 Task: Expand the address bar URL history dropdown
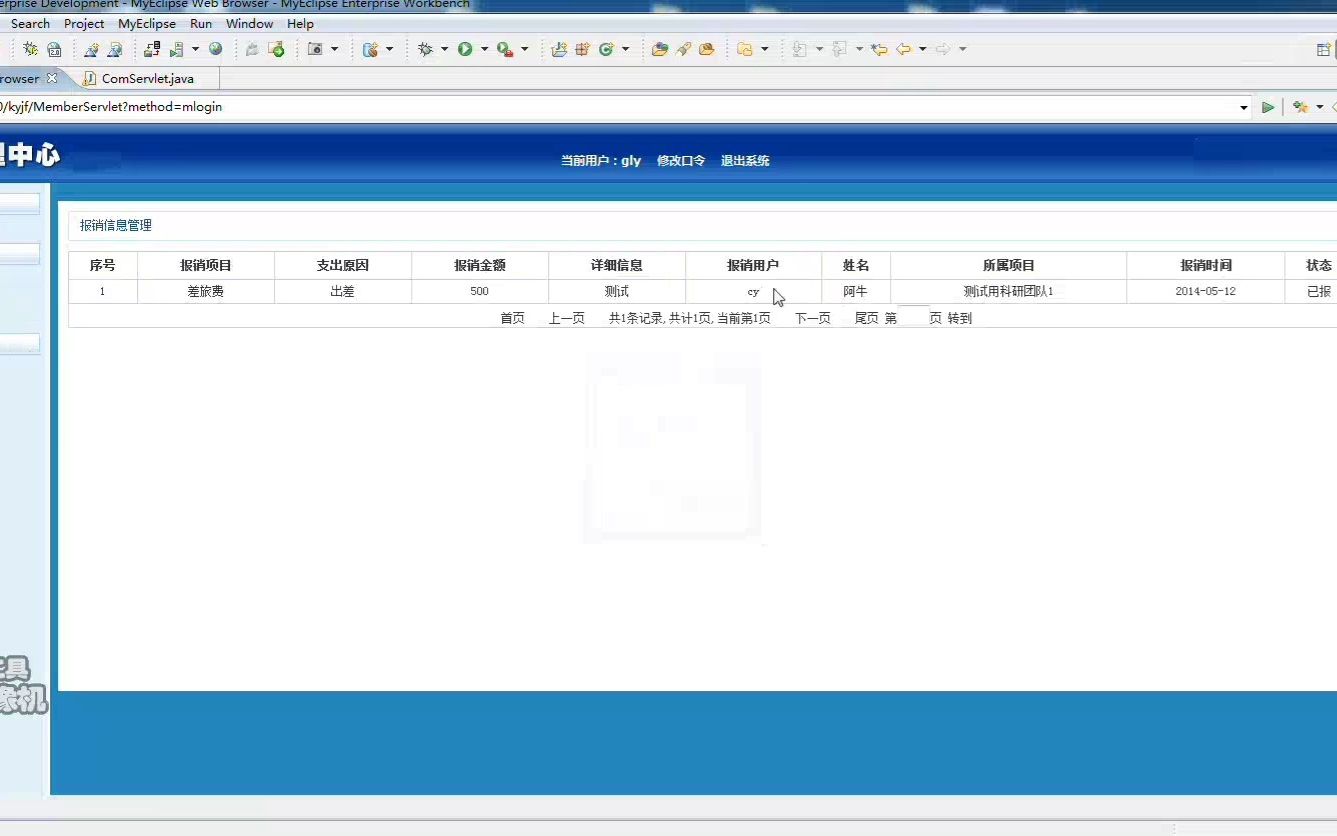(1244, 107)
